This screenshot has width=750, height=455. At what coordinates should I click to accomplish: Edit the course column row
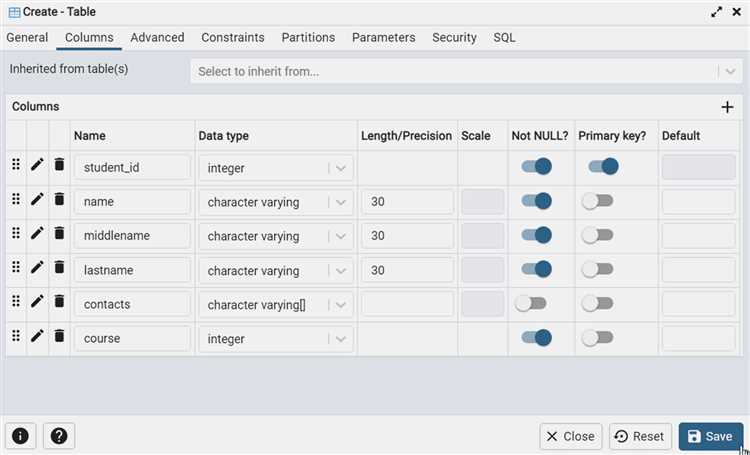point(37,335)
